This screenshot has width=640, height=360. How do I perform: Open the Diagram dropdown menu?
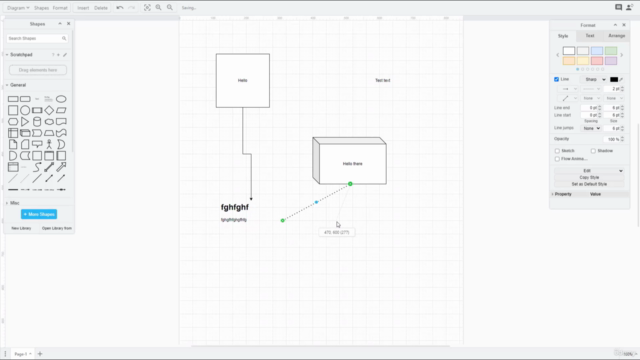pos(18,8)
